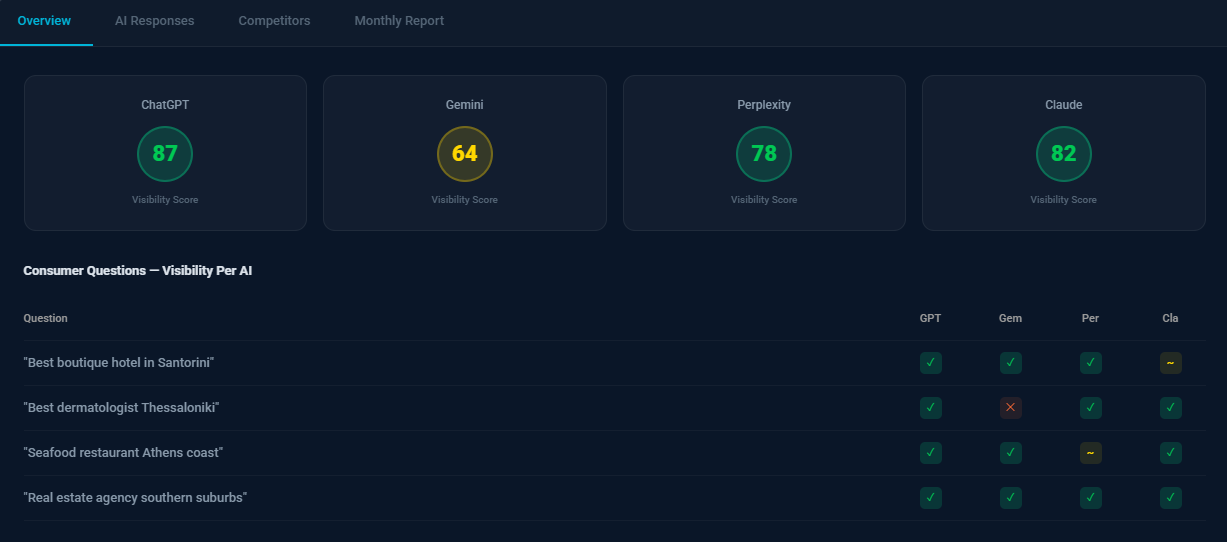
Task: Click GPT checkmark for dermatologist Thessaloniki row
Action: coord(931,408)
